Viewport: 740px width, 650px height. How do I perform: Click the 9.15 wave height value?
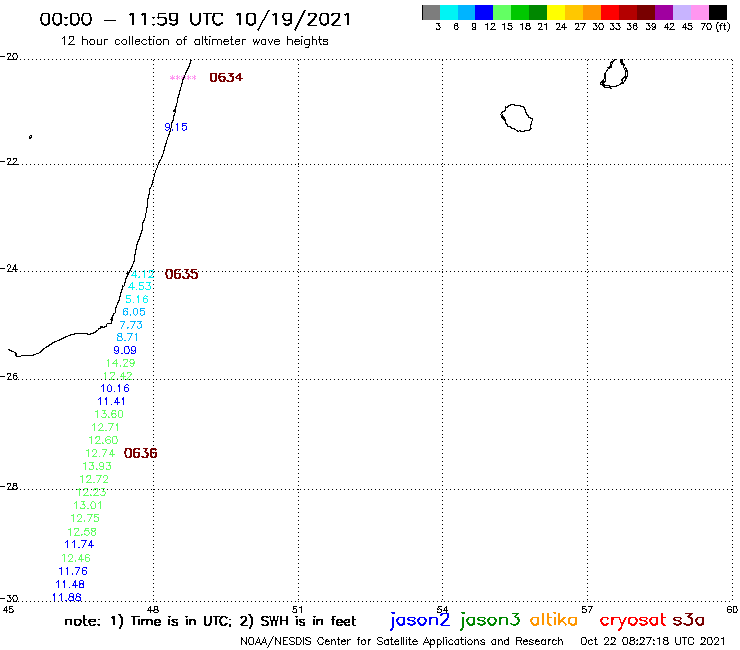[176, 127]
